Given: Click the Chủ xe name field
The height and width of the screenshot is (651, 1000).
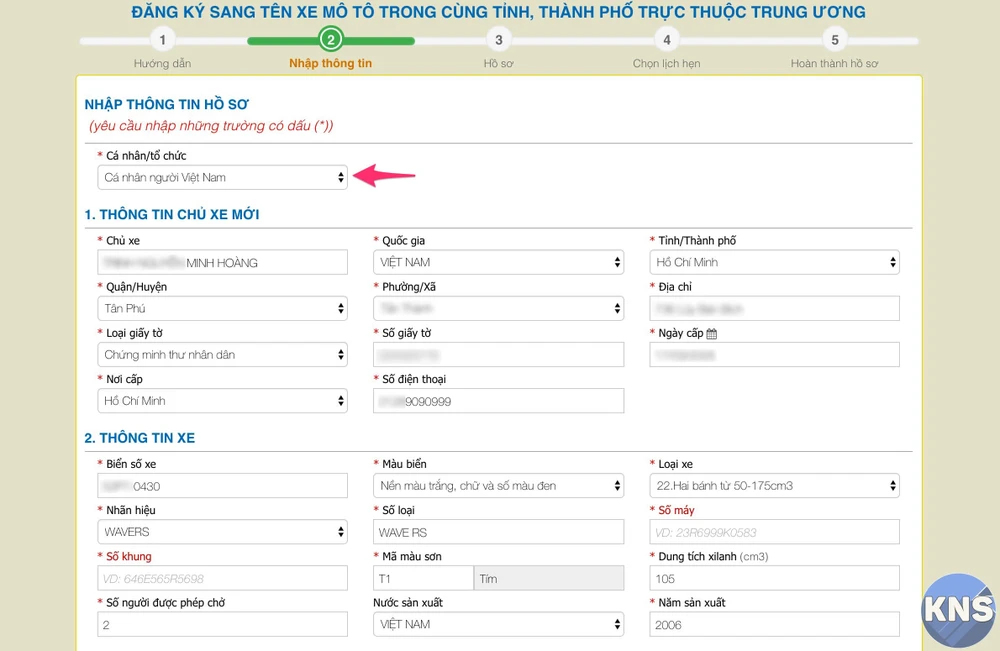Looking at the screenshot, I should coord(222,263).
